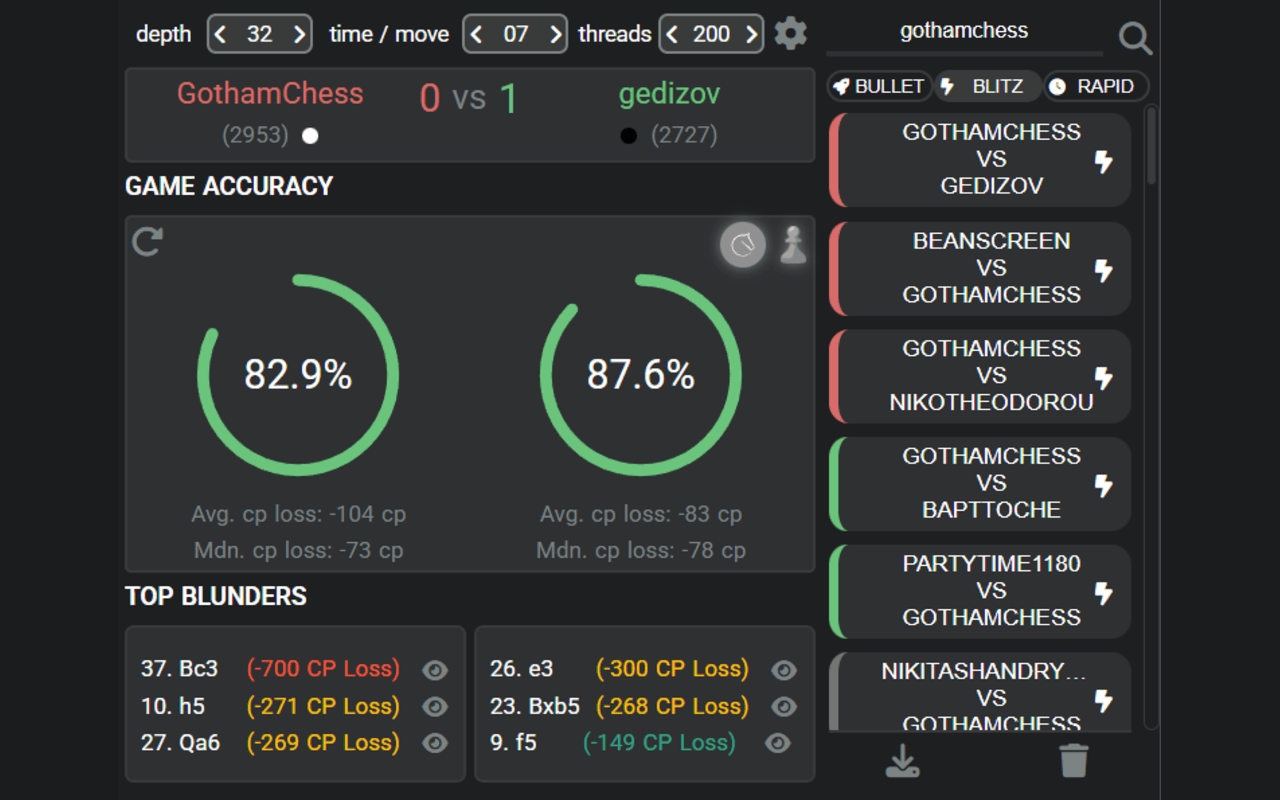Viewport: 1280px width, 800px height.
Task: Show the 23. Bxb5 blunder
Action: point(784,707)
